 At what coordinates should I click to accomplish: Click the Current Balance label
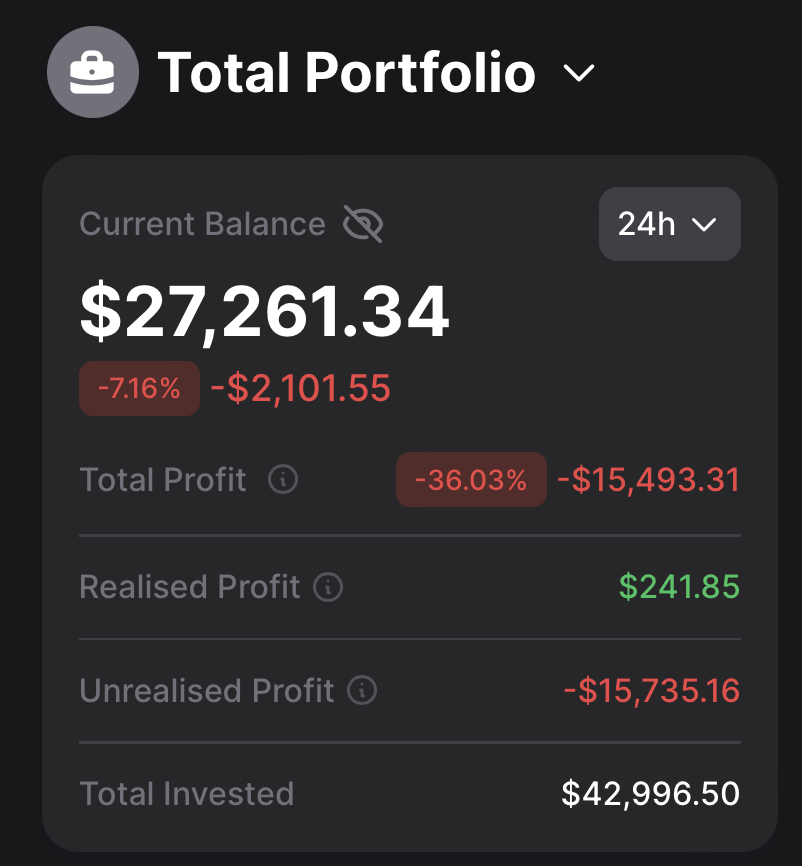(202, 224)
